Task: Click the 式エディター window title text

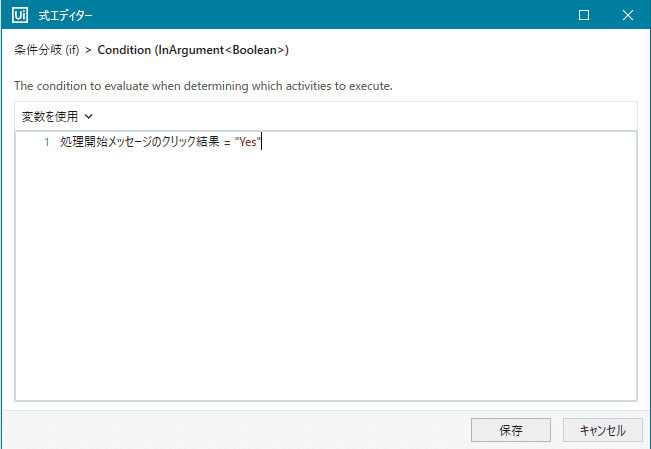Action: [65, 16]
